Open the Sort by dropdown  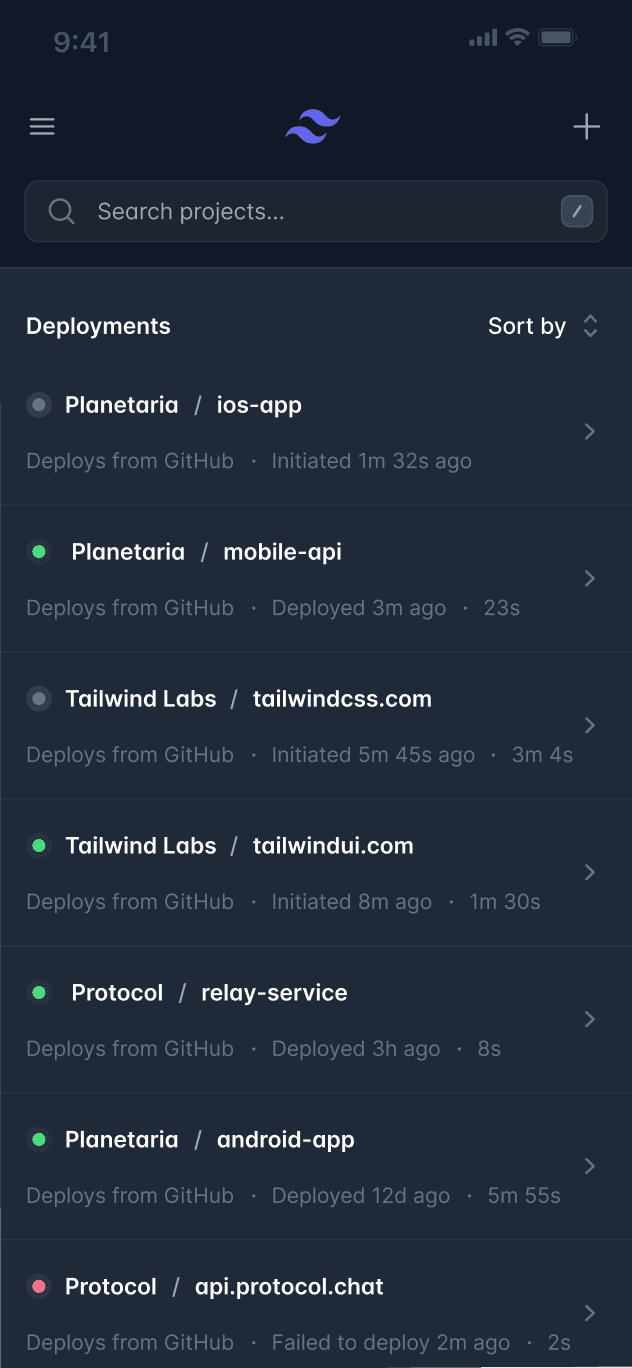point(544,326)
